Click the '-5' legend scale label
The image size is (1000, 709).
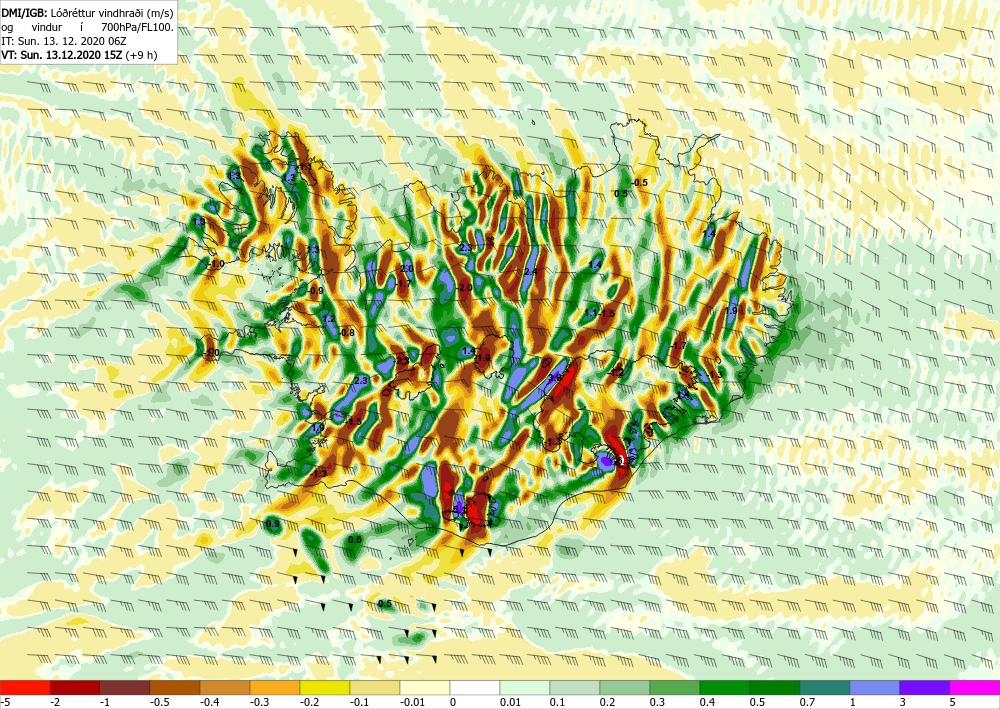tap(5, 702)
